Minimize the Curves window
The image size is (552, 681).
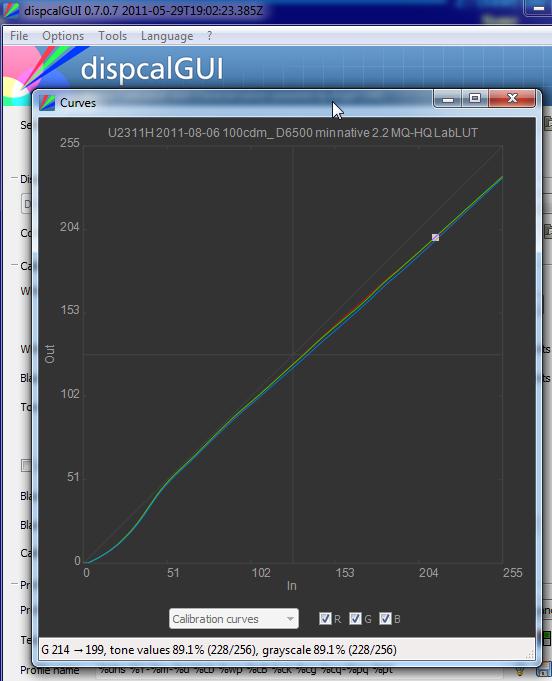(447, 99)
